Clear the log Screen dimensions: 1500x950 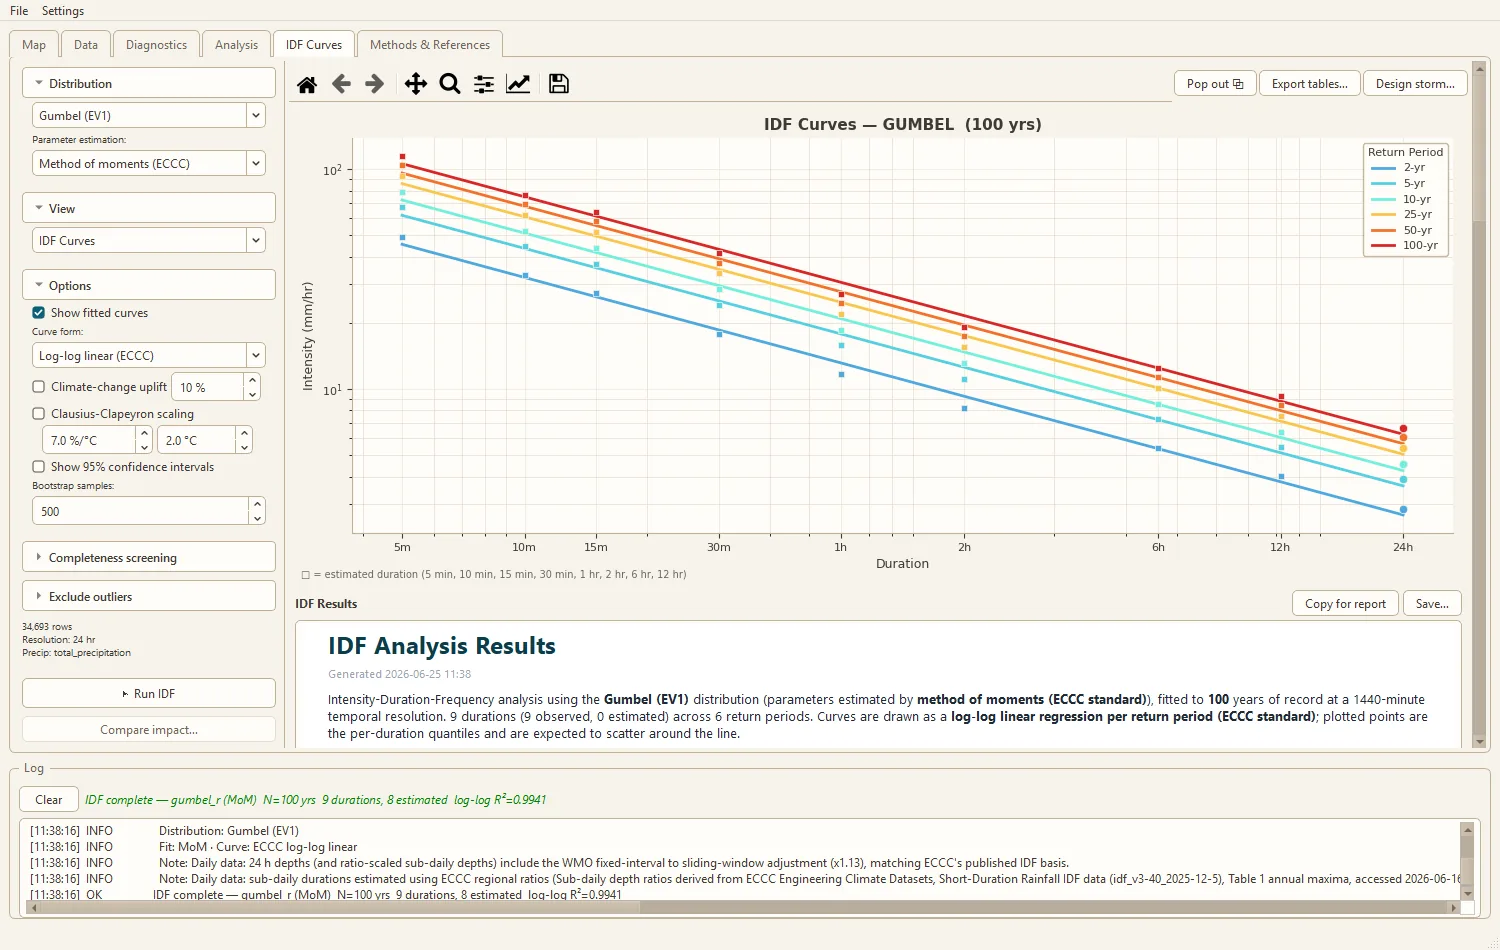(x=49, y=800)
